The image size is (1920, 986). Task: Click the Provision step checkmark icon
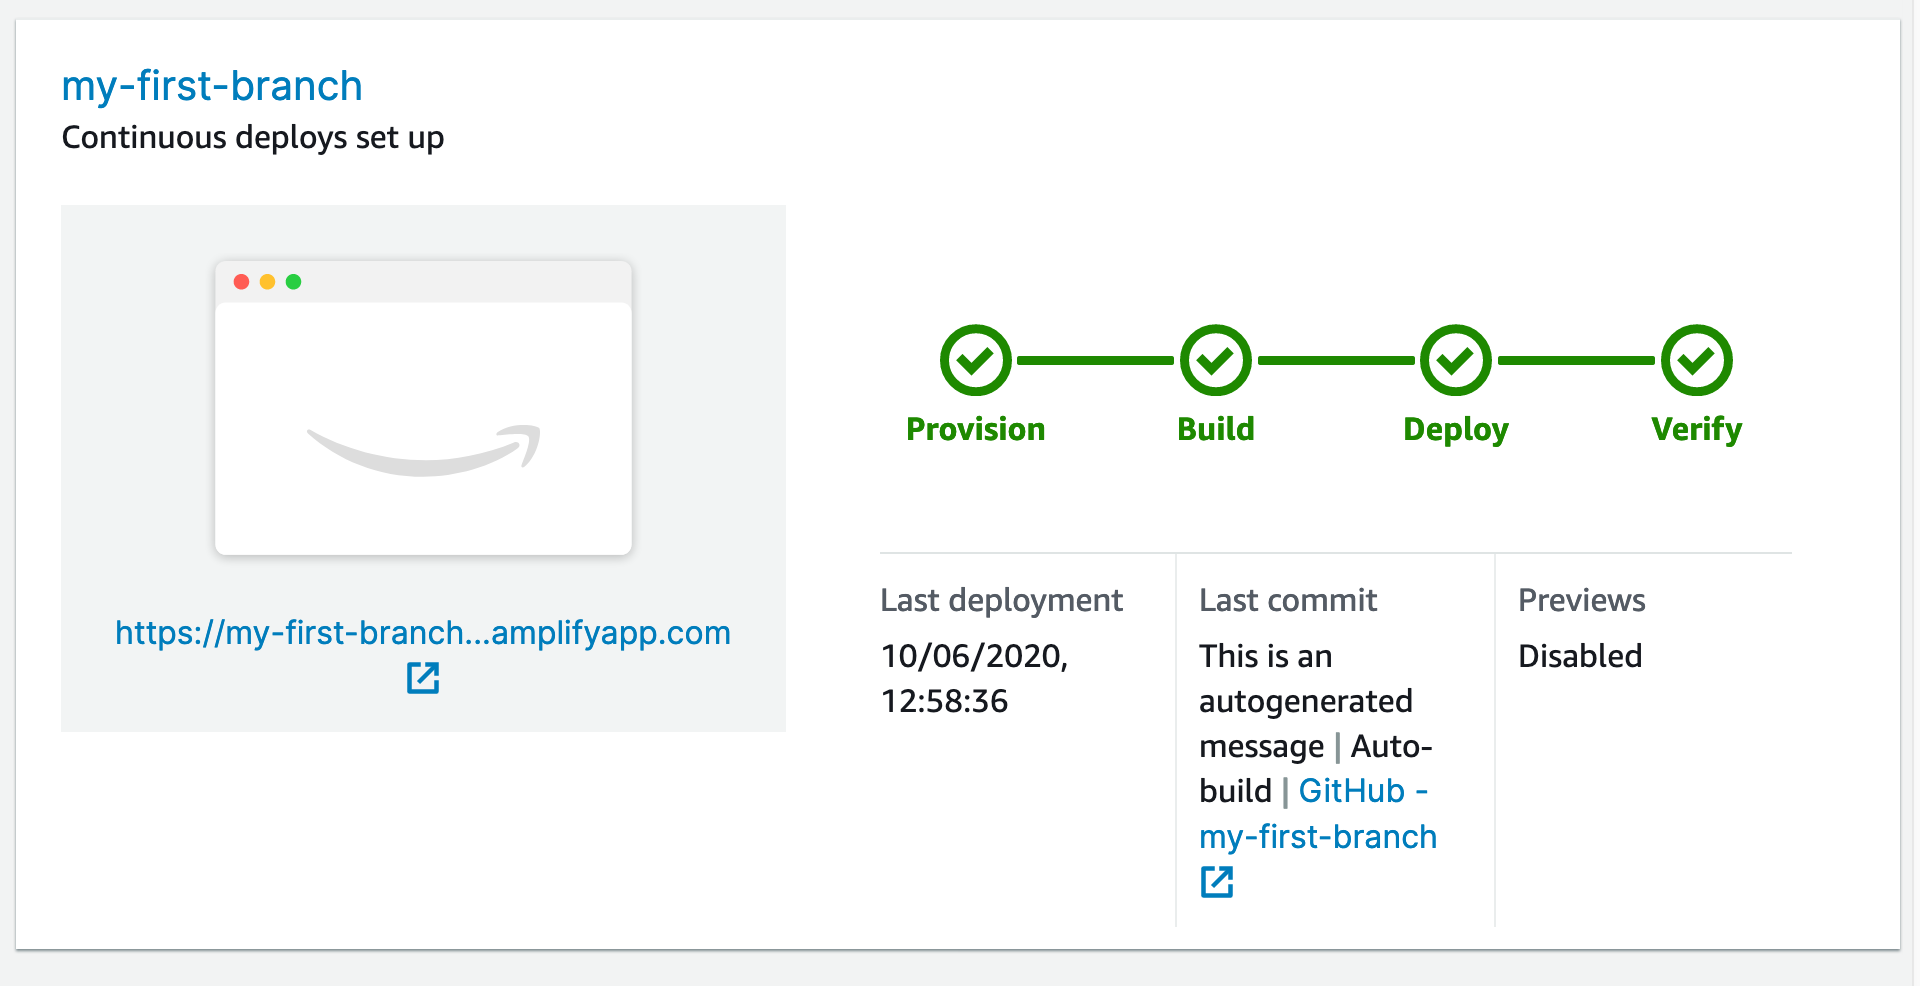coord(975,360)
